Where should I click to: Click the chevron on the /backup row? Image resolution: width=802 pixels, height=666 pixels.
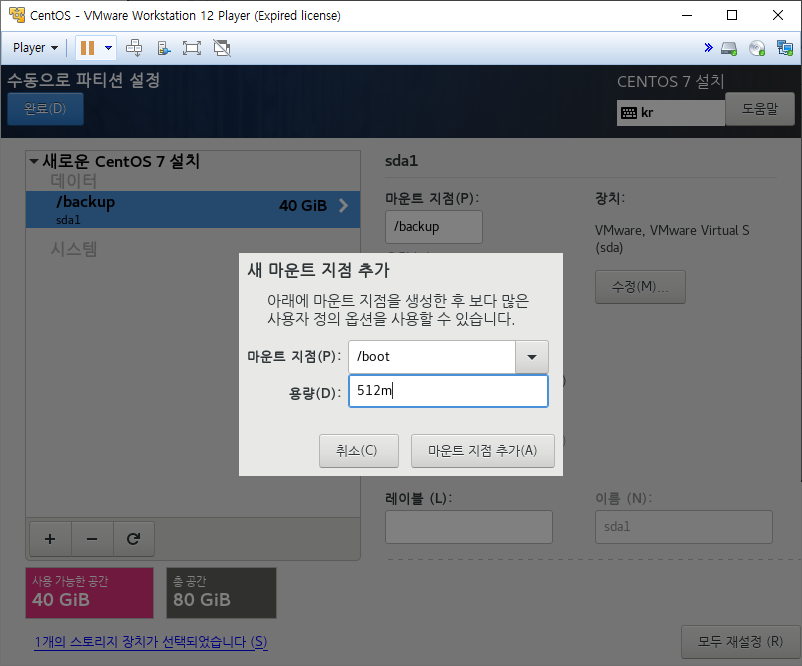(344, 206)
